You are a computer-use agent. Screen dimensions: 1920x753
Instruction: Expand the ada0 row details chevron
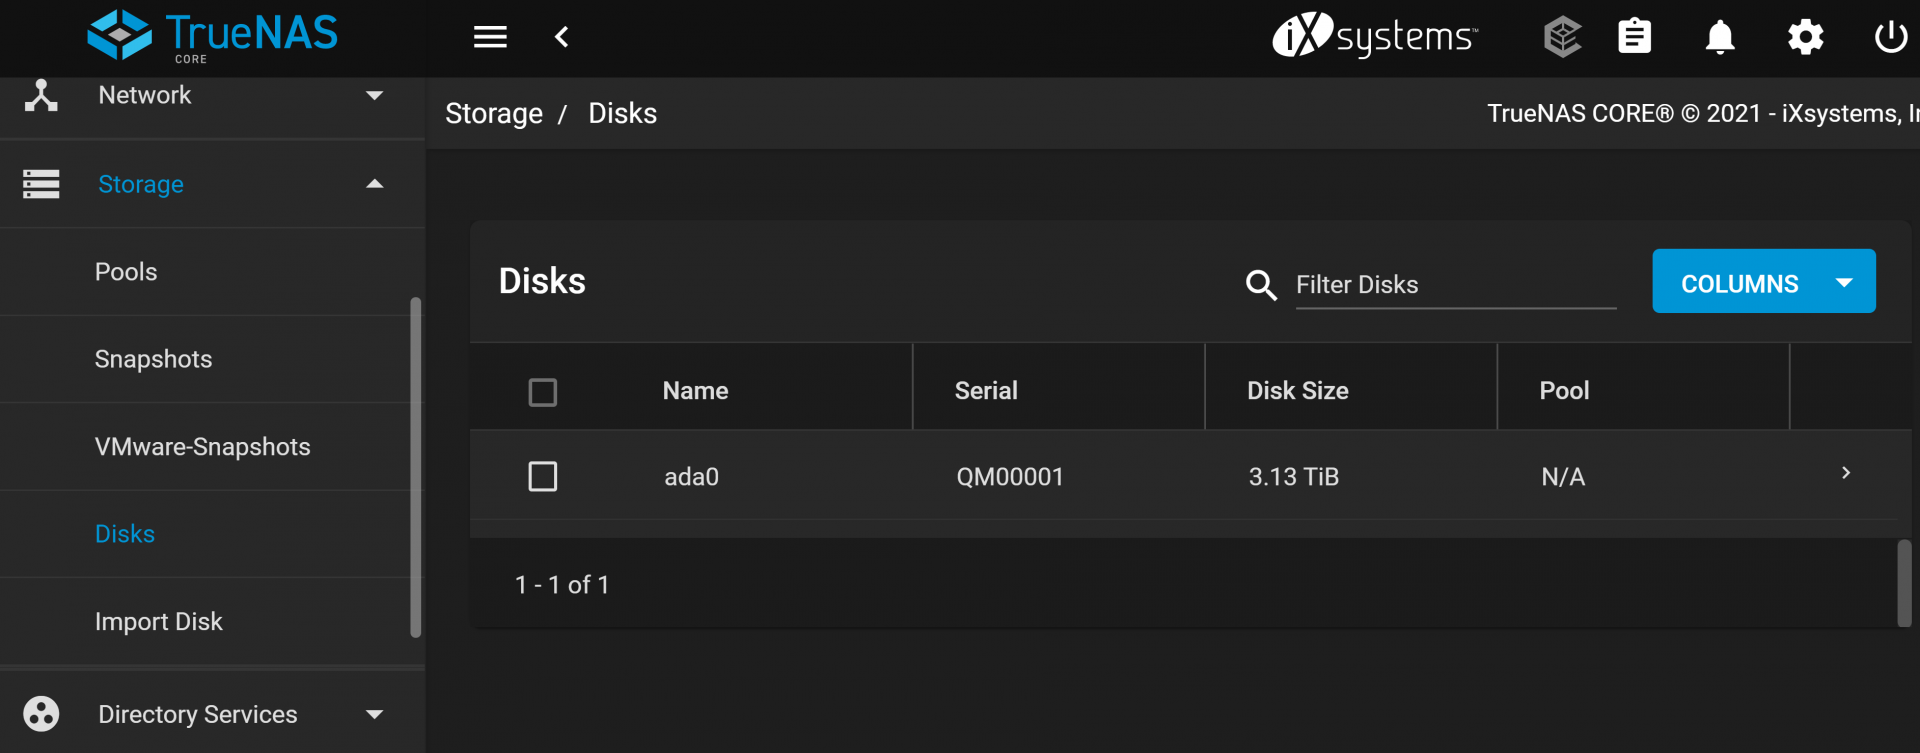pyautogui.click(x=1846, y=473)
